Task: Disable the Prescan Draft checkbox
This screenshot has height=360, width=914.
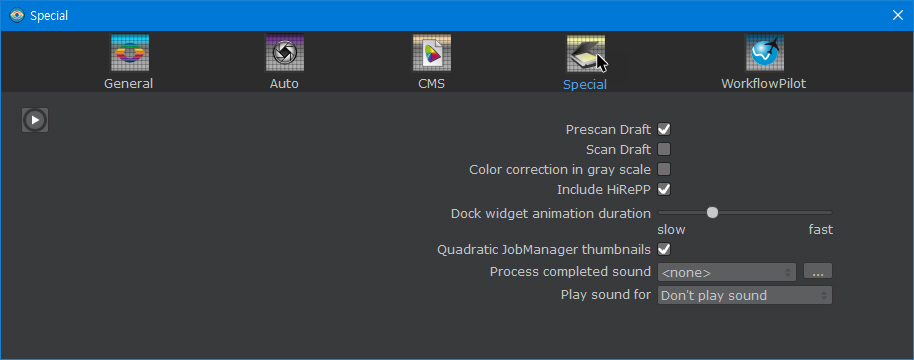Action: 664,129
